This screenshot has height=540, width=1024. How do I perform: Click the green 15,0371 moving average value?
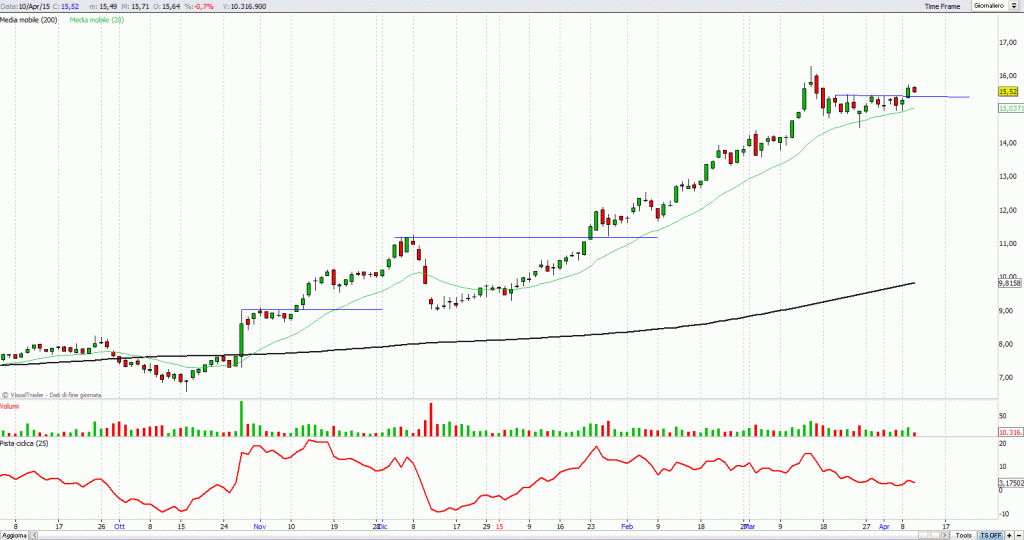(1009, 108)
